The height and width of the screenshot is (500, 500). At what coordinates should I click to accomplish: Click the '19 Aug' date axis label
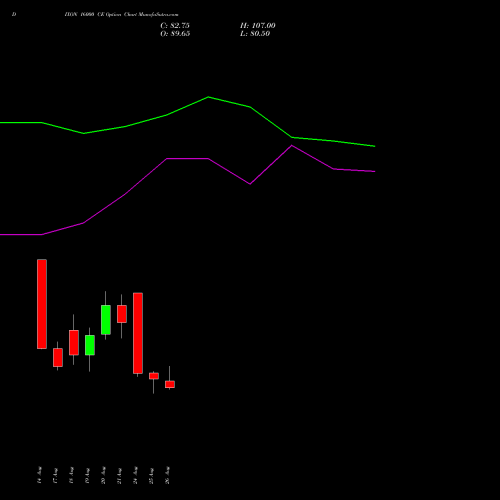point(87,475)
